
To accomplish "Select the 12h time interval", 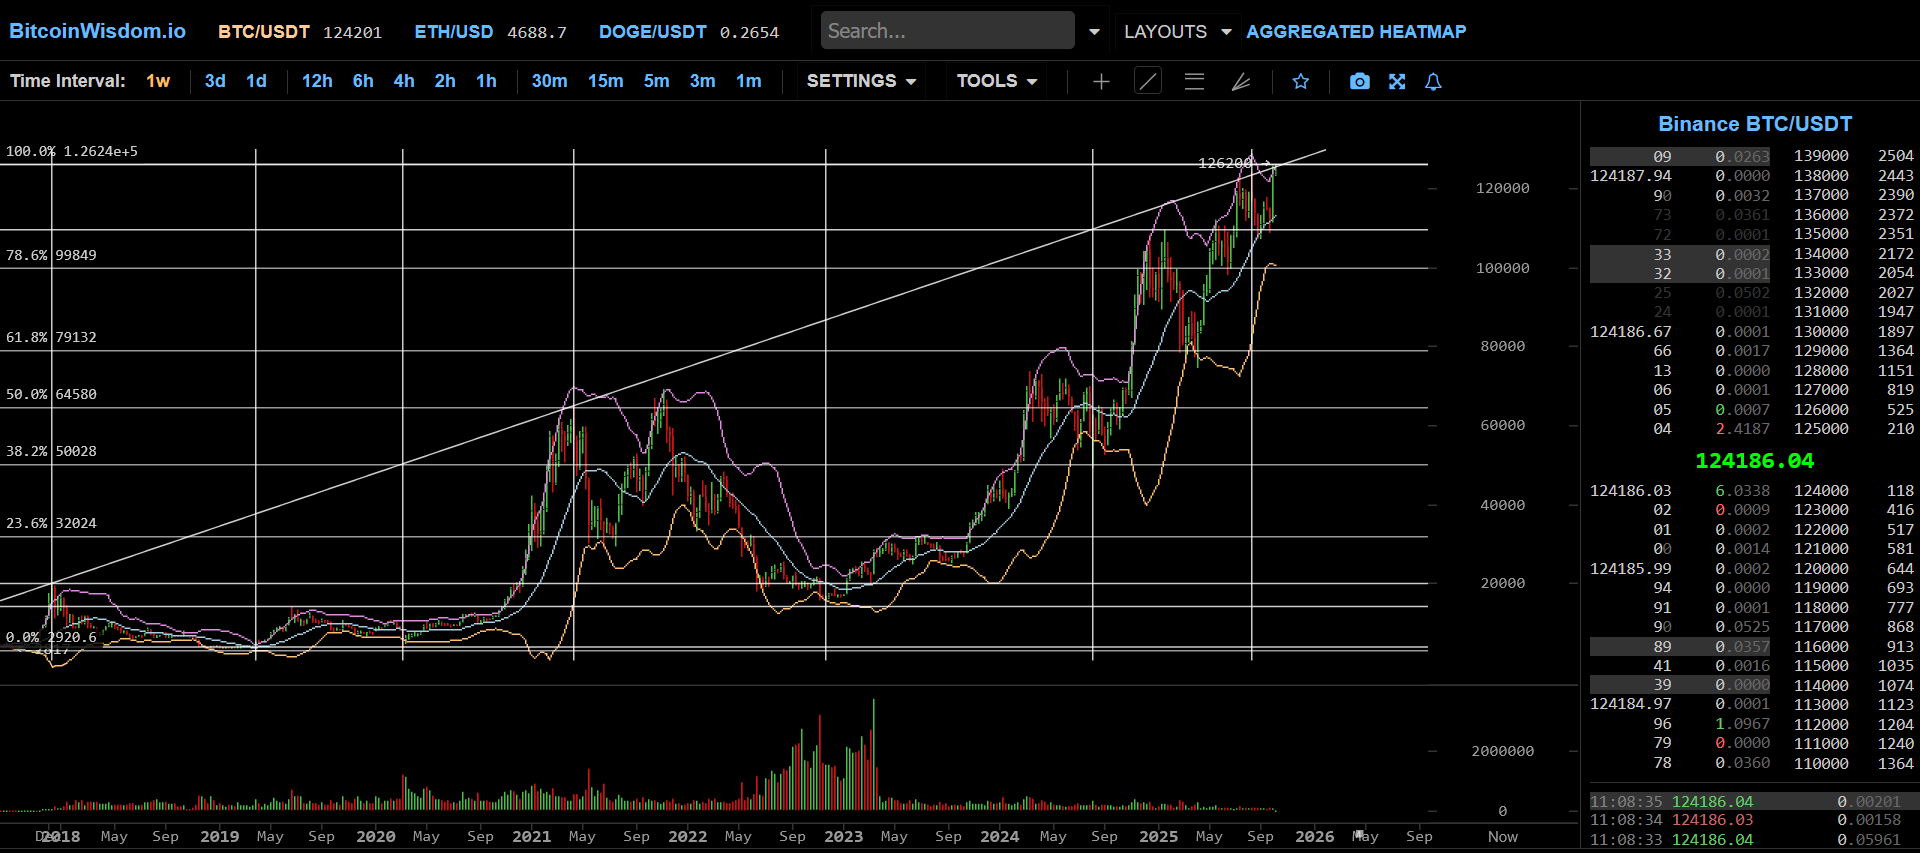I will pyautogui.click(x=317, y=81).
